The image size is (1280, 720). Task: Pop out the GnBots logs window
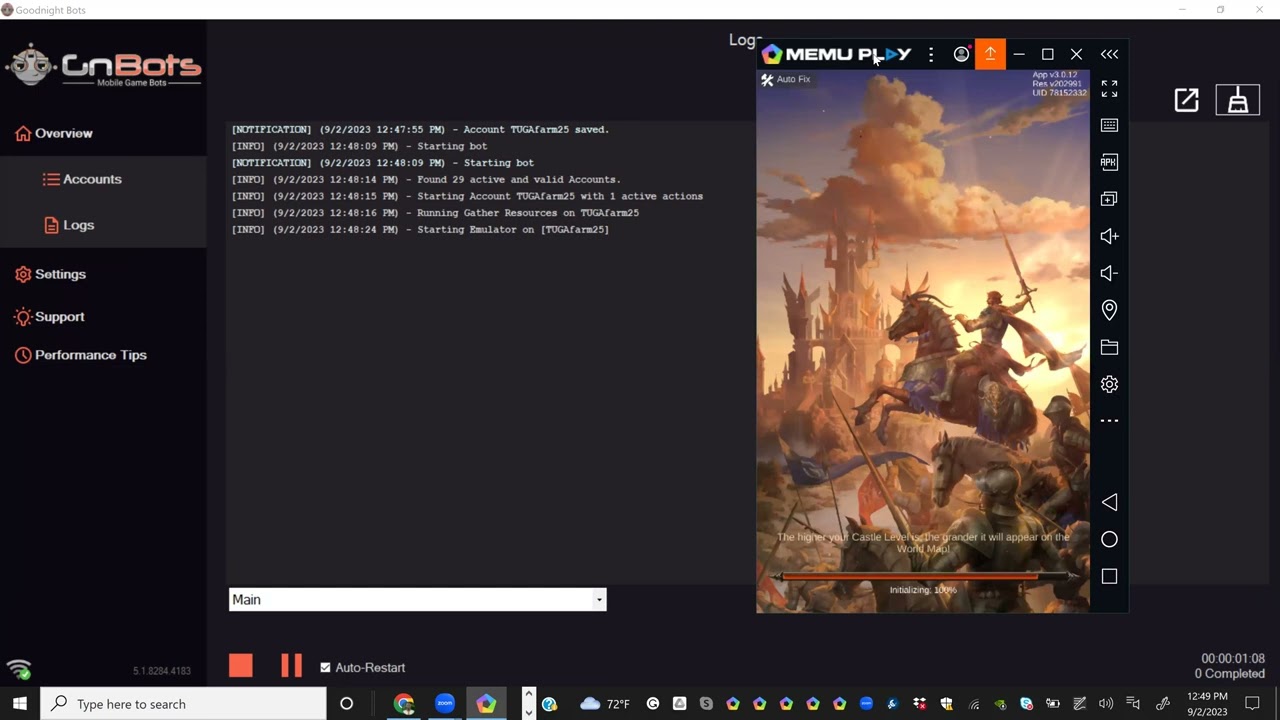(x=1186, y=100)
